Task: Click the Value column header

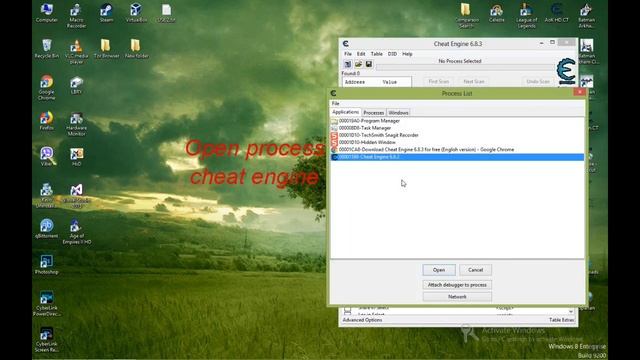Action: pyautogui.click(x=390, y=82)
